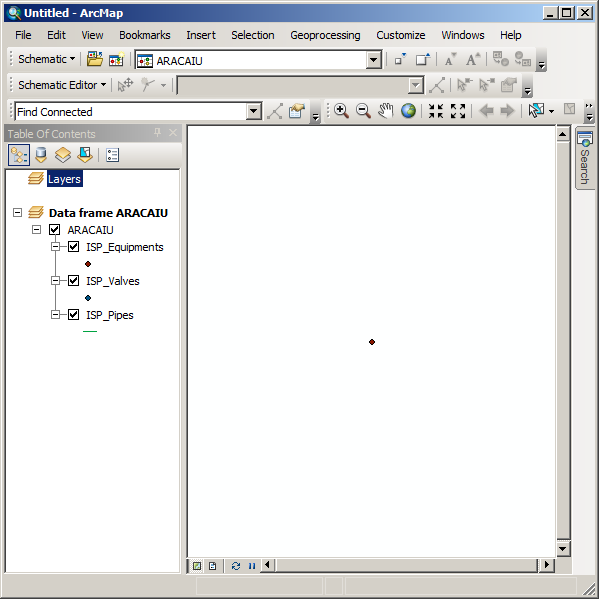Open the File menu
This screenshot has width=599, height=599.
(x=23, y=35)
